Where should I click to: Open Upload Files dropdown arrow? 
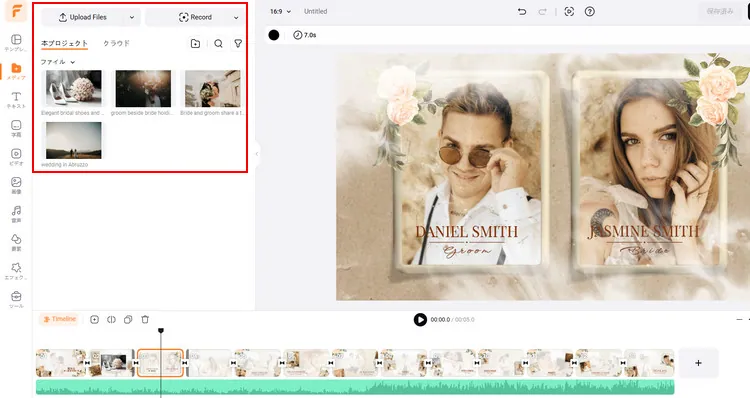pyautogui.click(x=132, y=17)
